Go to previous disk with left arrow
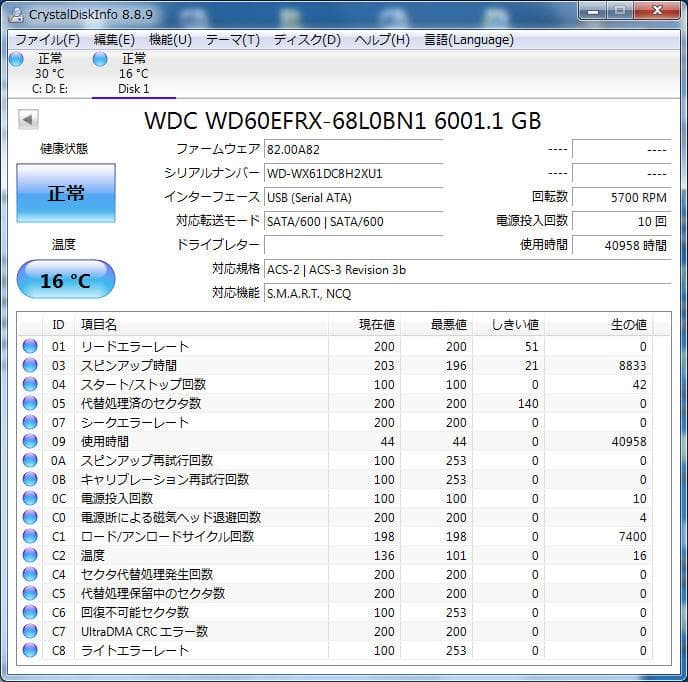Screen dimensions: 688x682 coord(28,119)
